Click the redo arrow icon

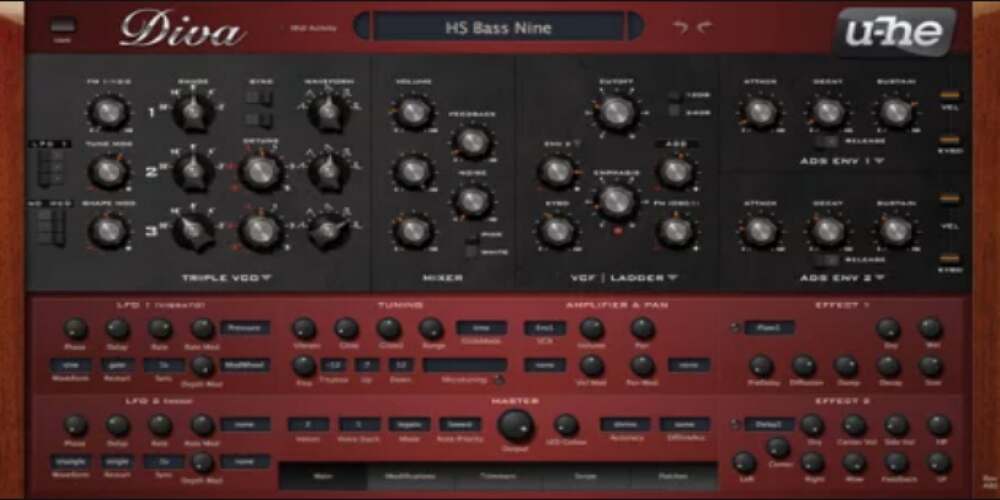(x=705, y=27)
